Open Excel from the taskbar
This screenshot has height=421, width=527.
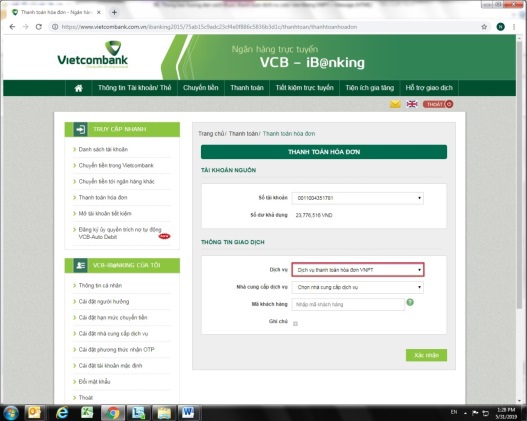87,413
